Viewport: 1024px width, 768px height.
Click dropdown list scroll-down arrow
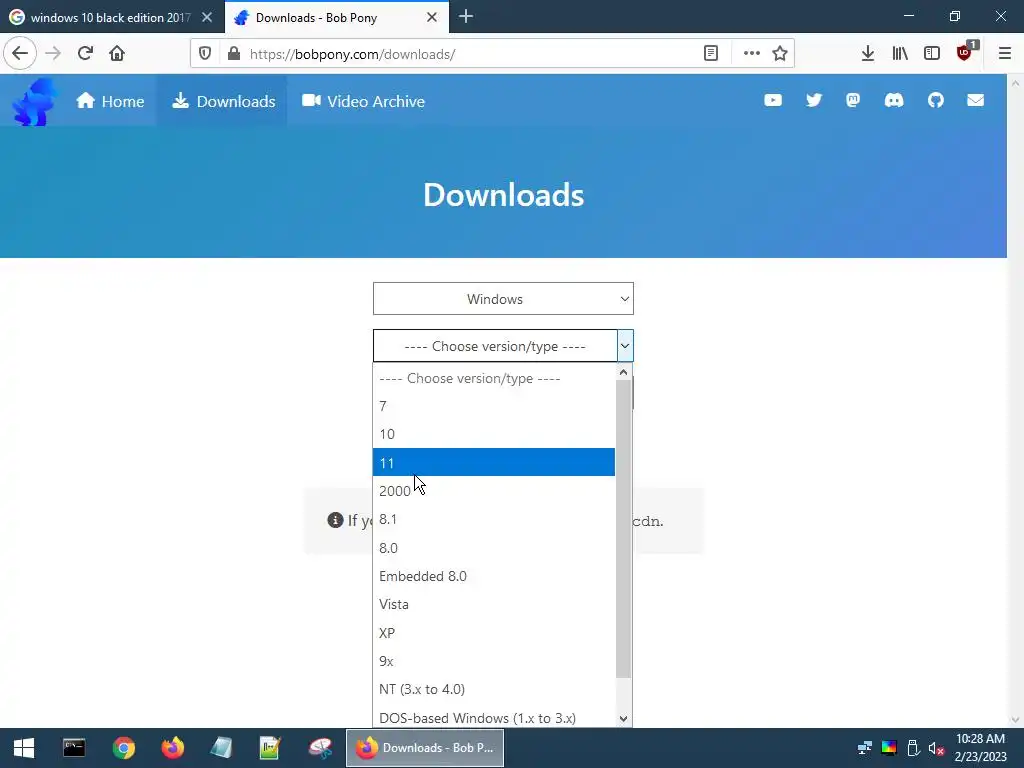pyautogui.click(x=624, y=718)
